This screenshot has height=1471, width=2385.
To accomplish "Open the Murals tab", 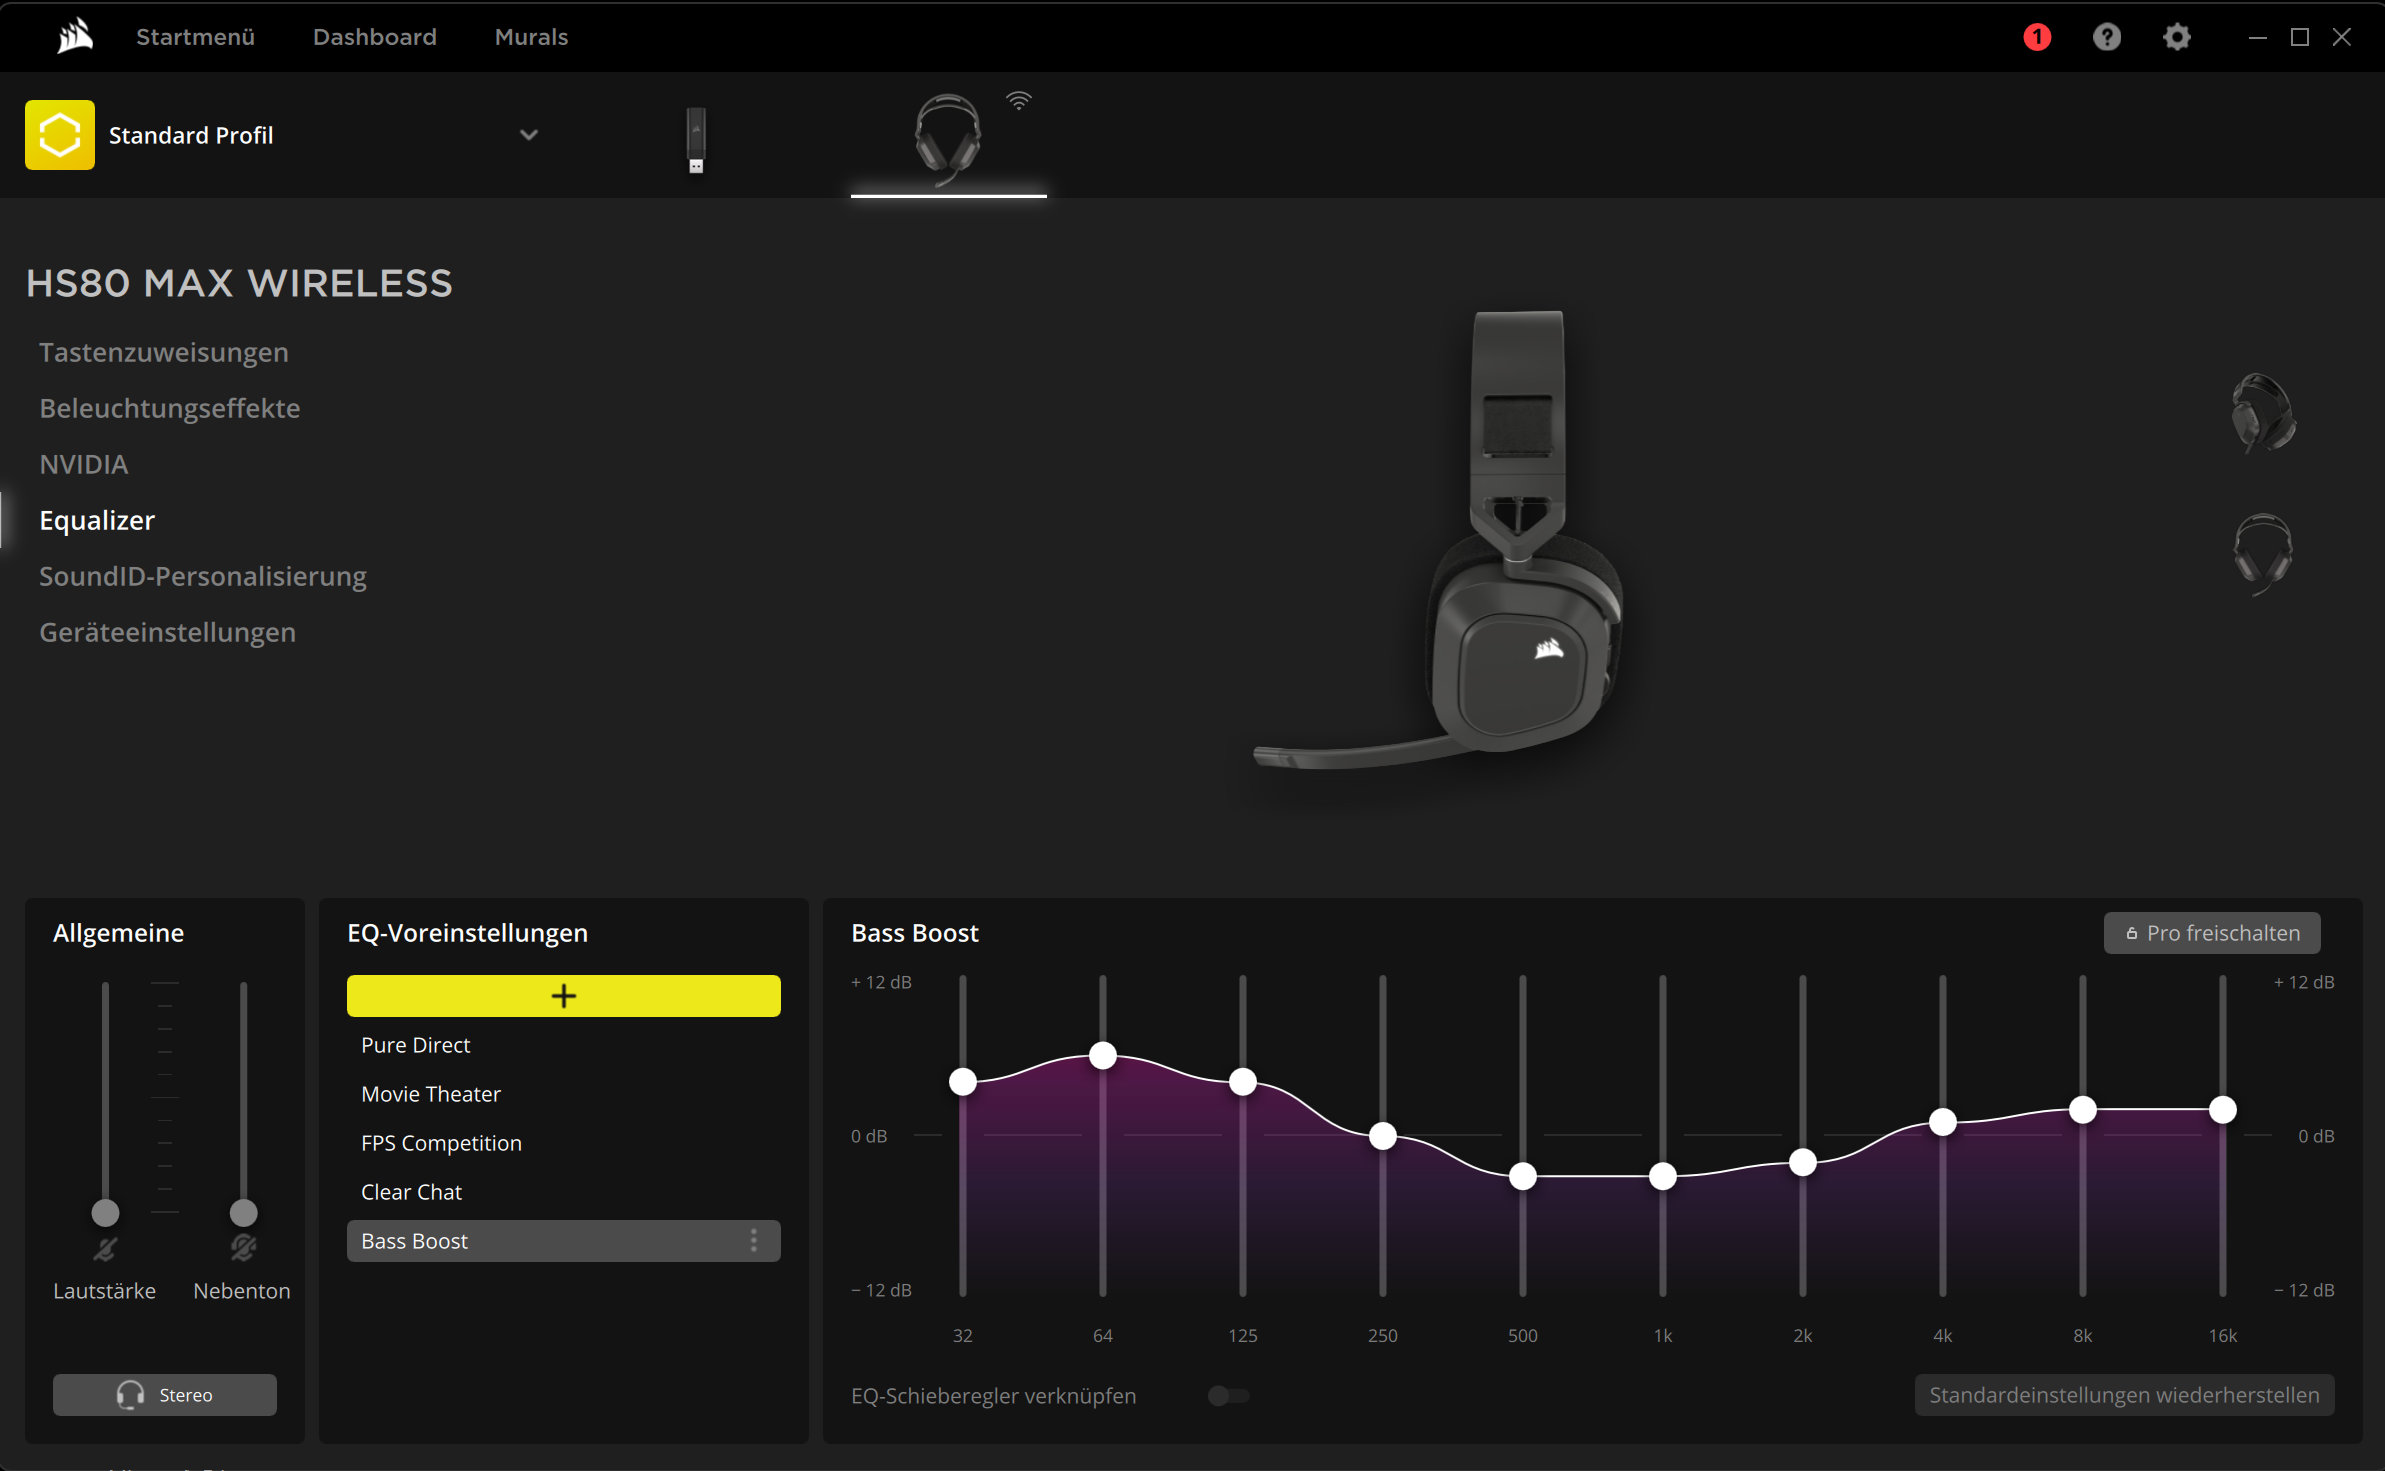I will 532,37.
